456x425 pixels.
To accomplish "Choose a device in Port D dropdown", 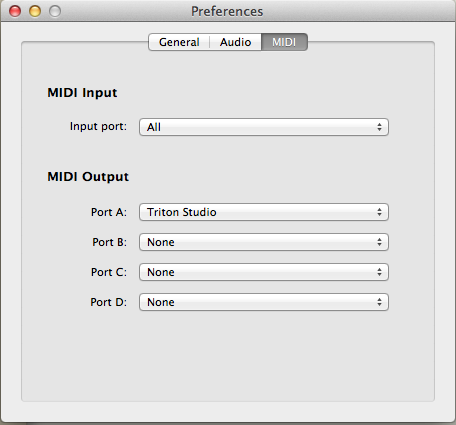I will tap(264, 302).
